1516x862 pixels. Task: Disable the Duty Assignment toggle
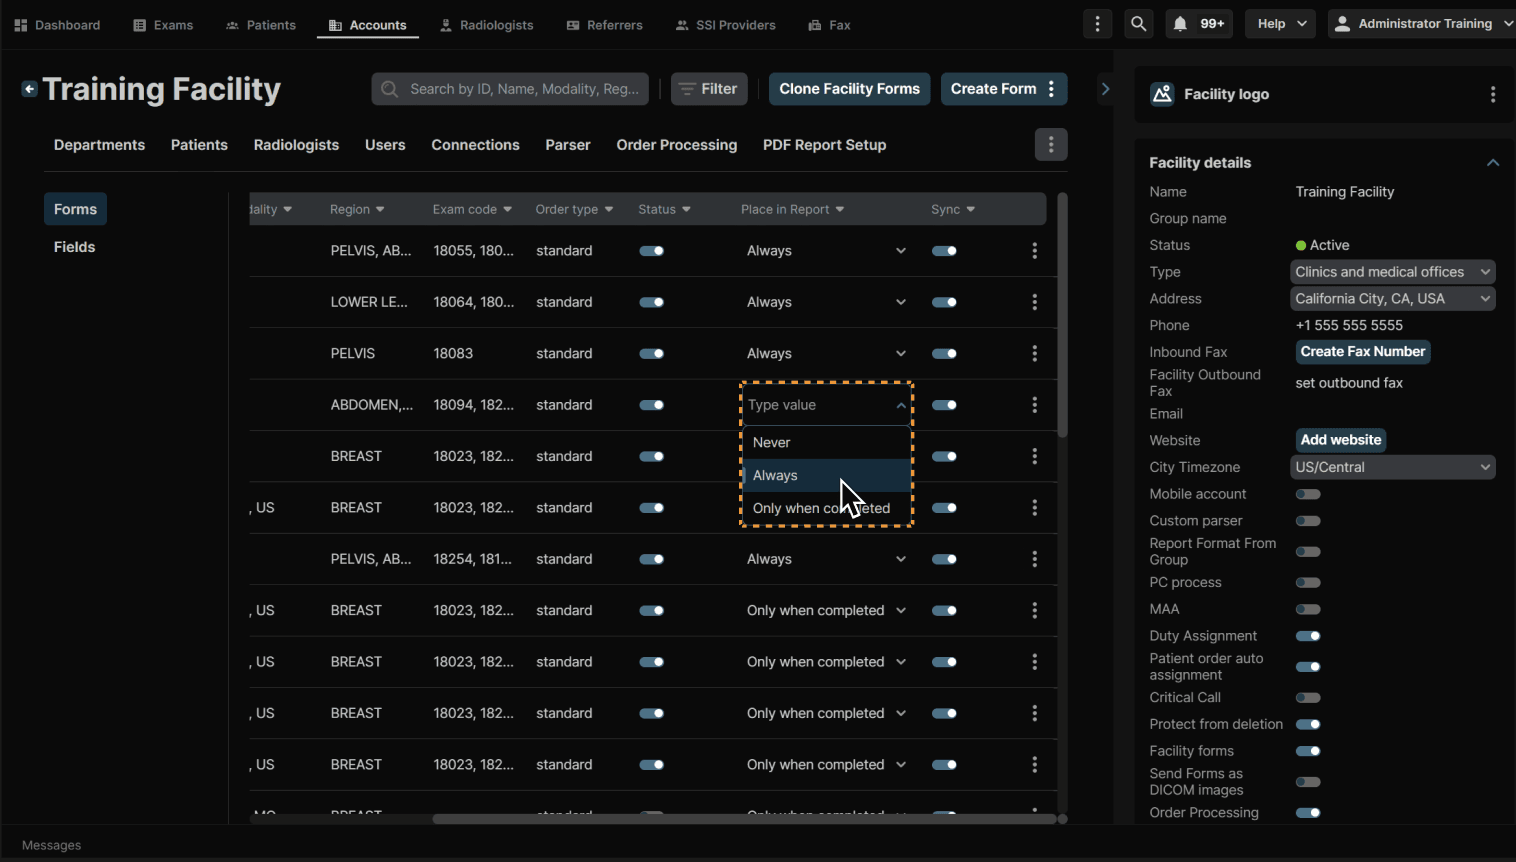pos(1307,636)
